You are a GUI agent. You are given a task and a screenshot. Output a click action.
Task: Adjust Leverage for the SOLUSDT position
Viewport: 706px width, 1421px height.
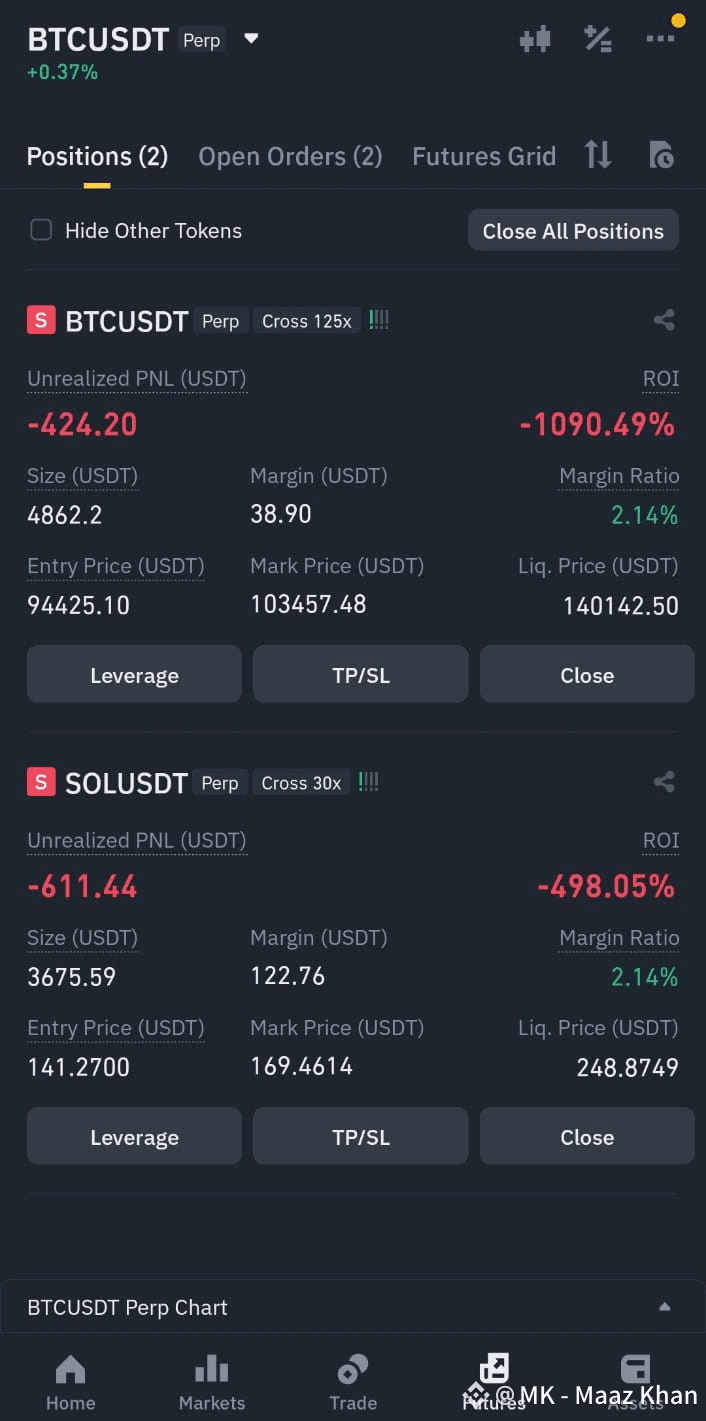coord(134,1137)
